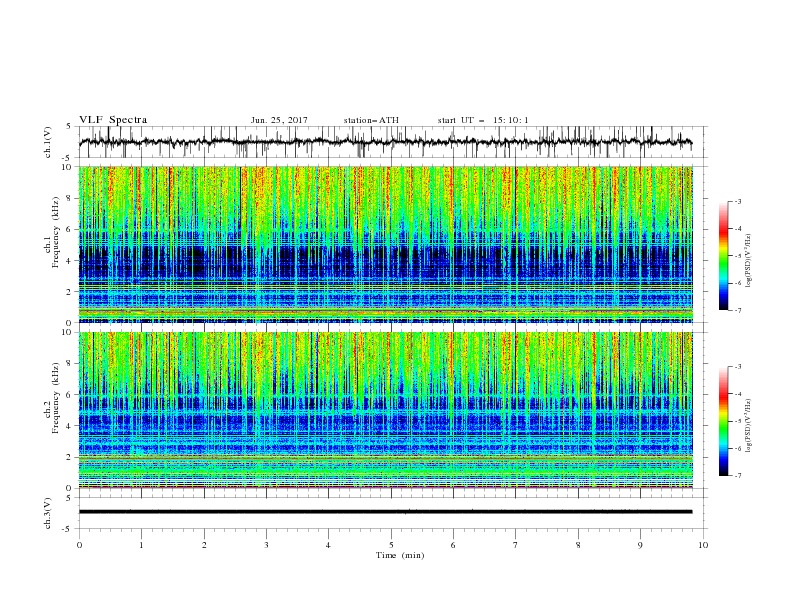Click the "-7" tick on ch.2 colorbar
The width and height of the screenshot is (792, 612).
pos(738,476)
